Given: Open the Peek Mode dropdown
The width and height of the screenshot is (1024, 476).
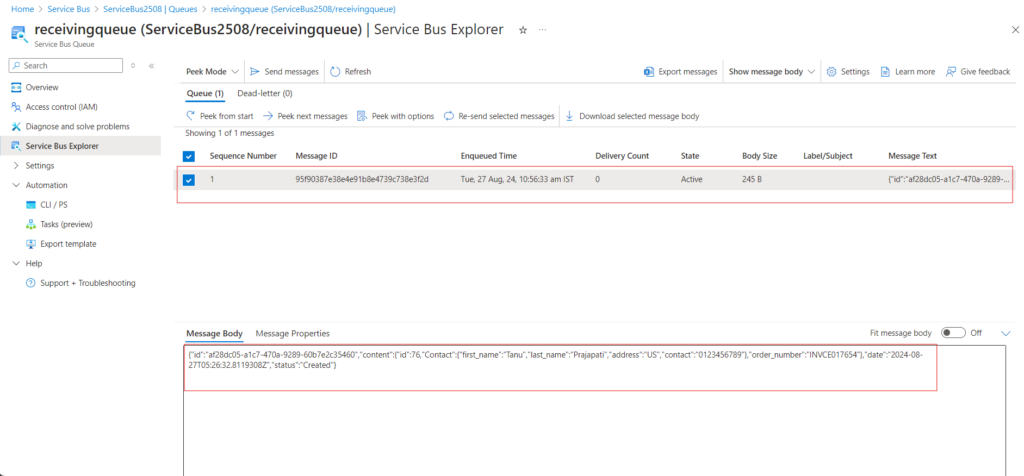Looking at the screenshot, I should point(213,72).
